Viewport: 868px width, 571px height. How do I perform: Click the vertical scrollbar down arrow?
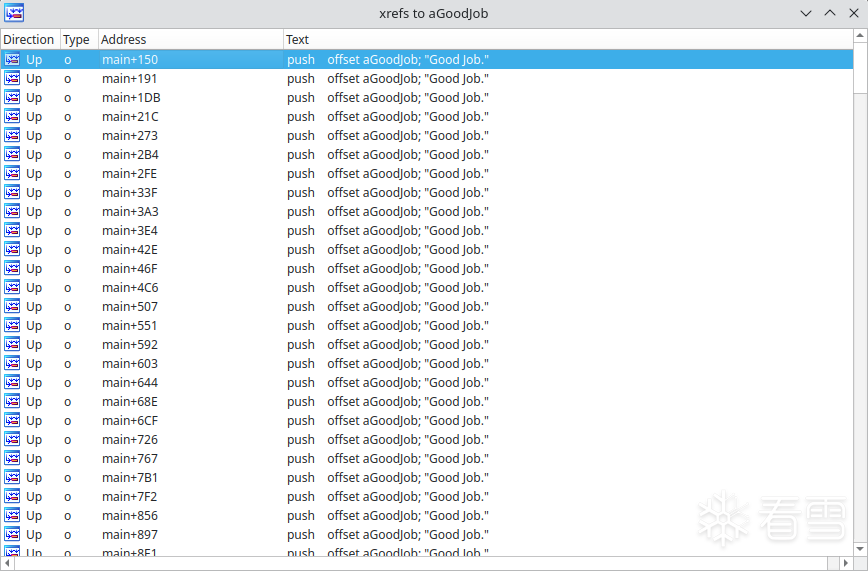point(860,549)
